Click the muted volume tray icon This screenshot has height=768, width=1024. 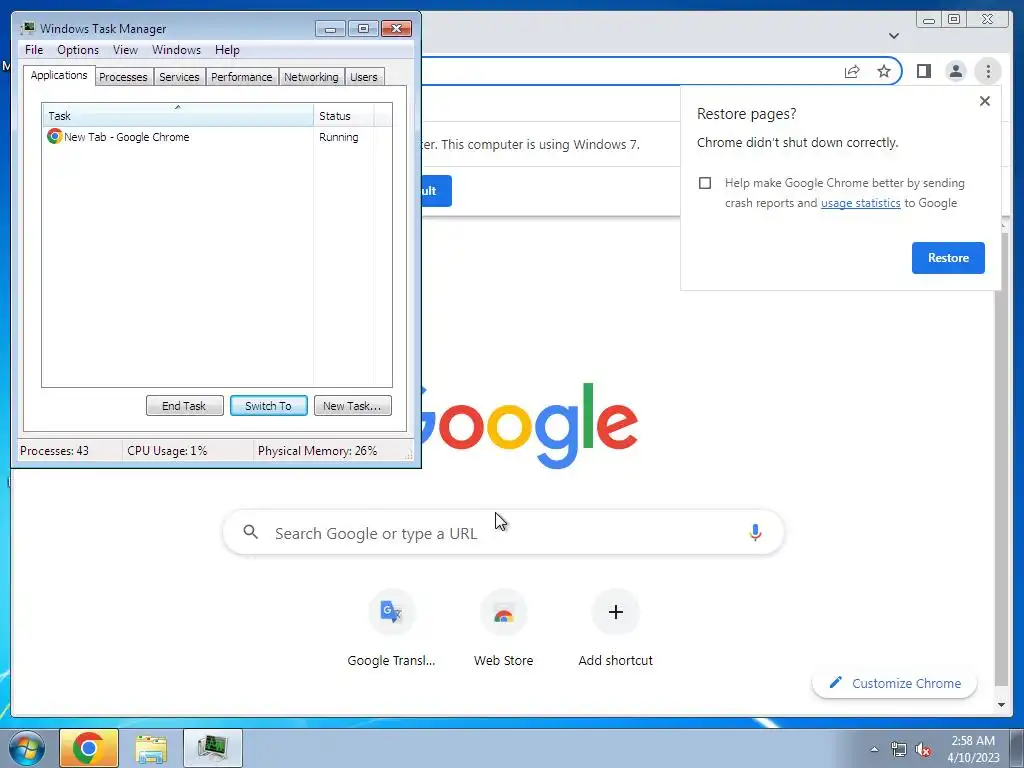[923, 749]
